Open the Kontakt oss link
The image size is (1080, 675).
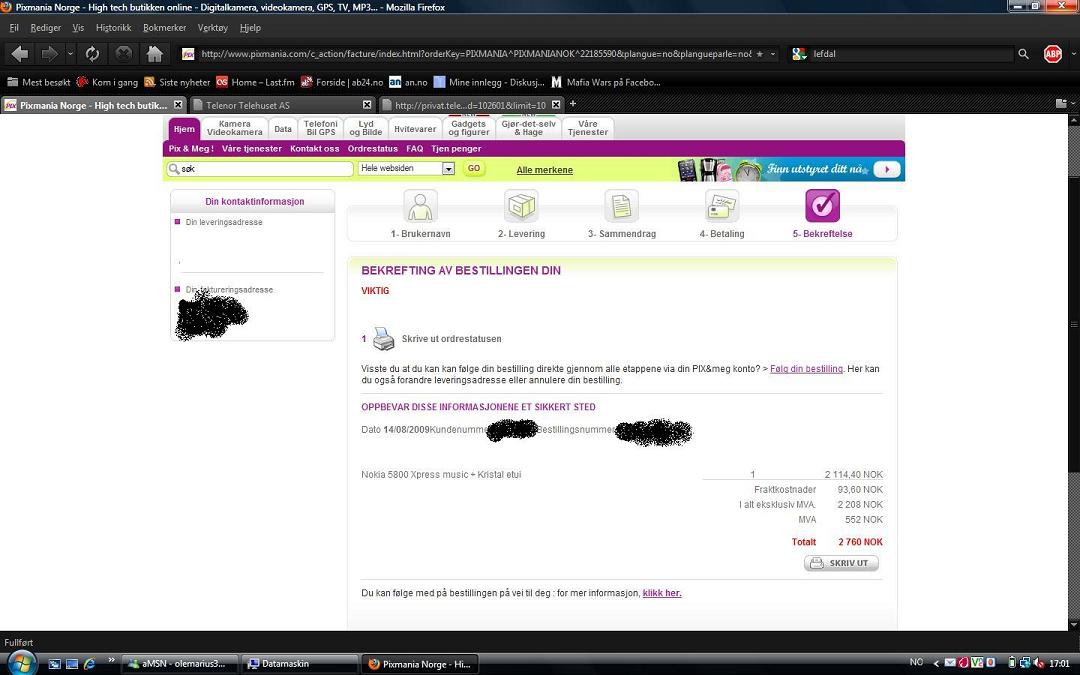click(315, 148)
